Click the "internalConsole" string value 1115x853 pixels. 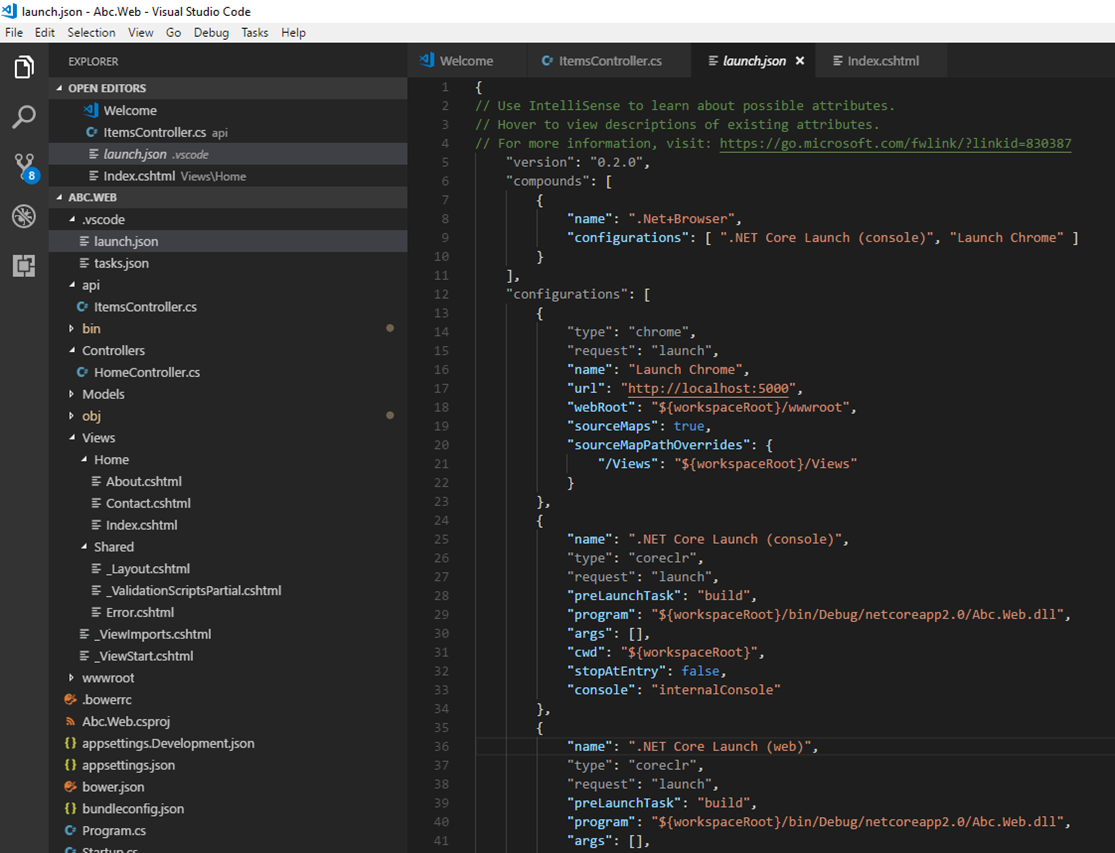click(716, 690)
